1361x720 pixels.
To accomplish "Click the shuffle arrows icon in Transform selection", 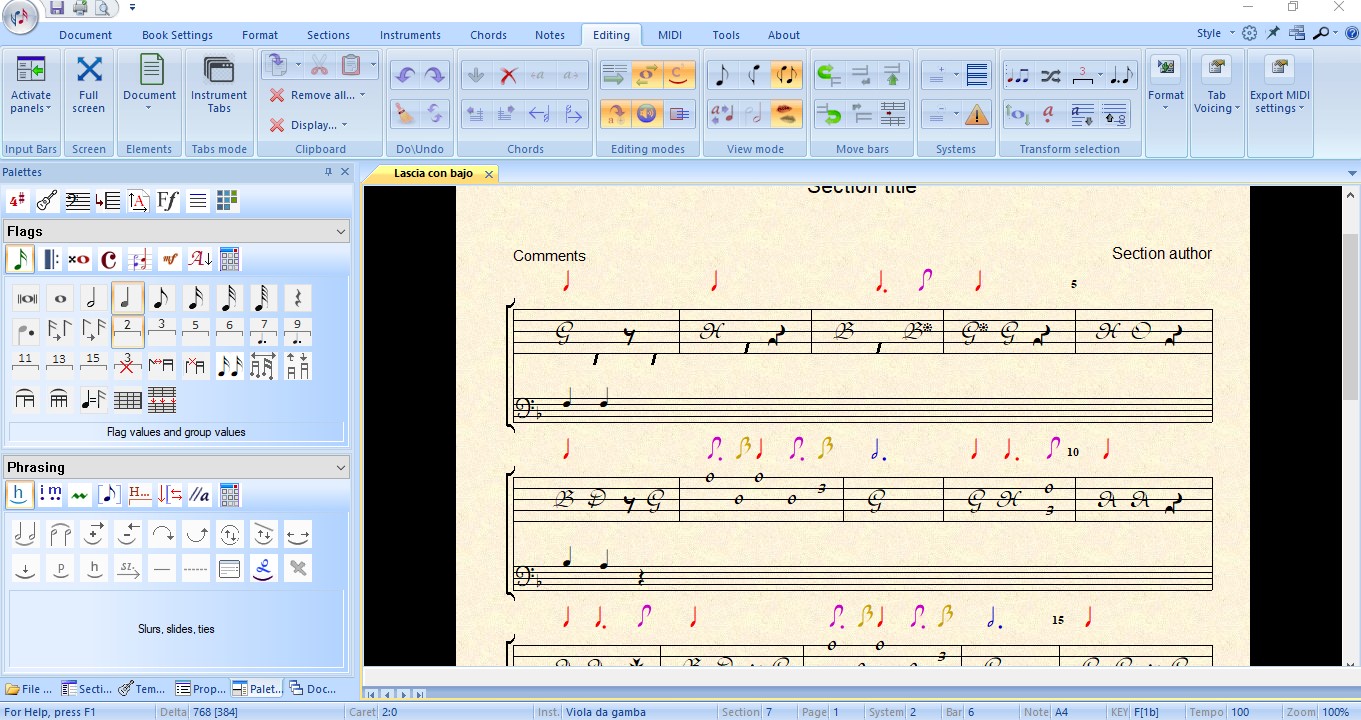I will [1050, 75].
